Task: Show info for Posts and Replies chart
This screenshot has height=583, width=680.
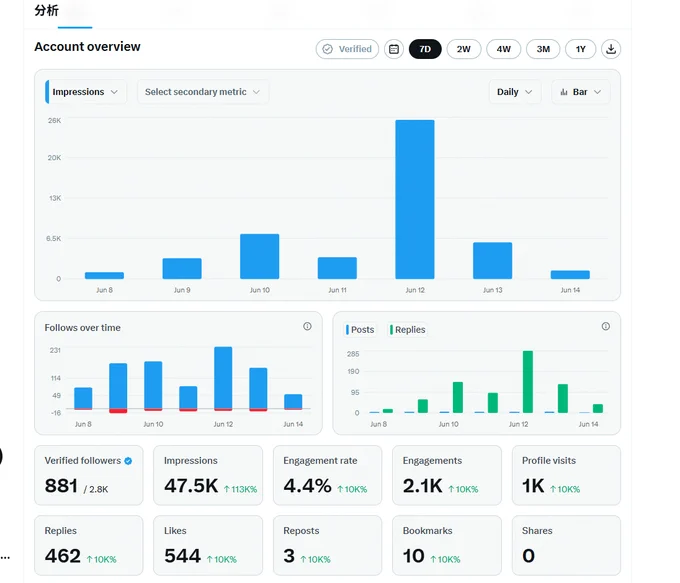Action: pos(605,326)
